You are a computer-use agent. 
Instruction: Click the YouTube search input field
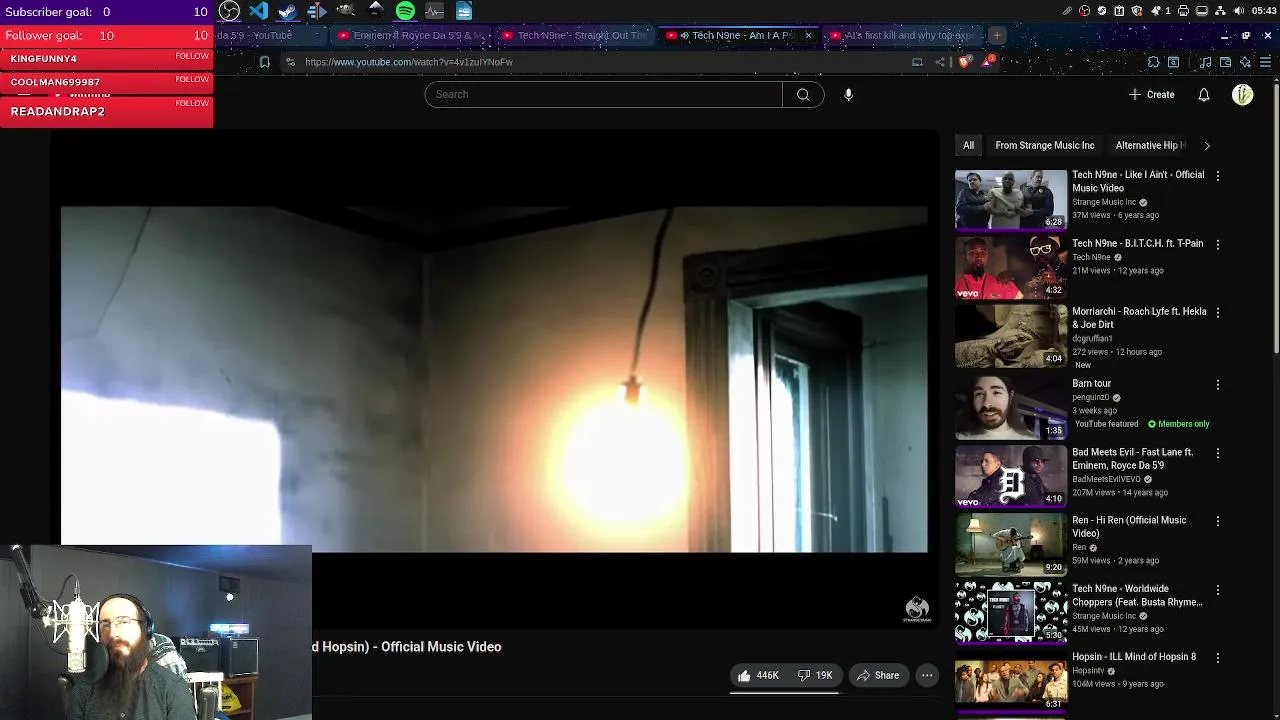(603, 94)
